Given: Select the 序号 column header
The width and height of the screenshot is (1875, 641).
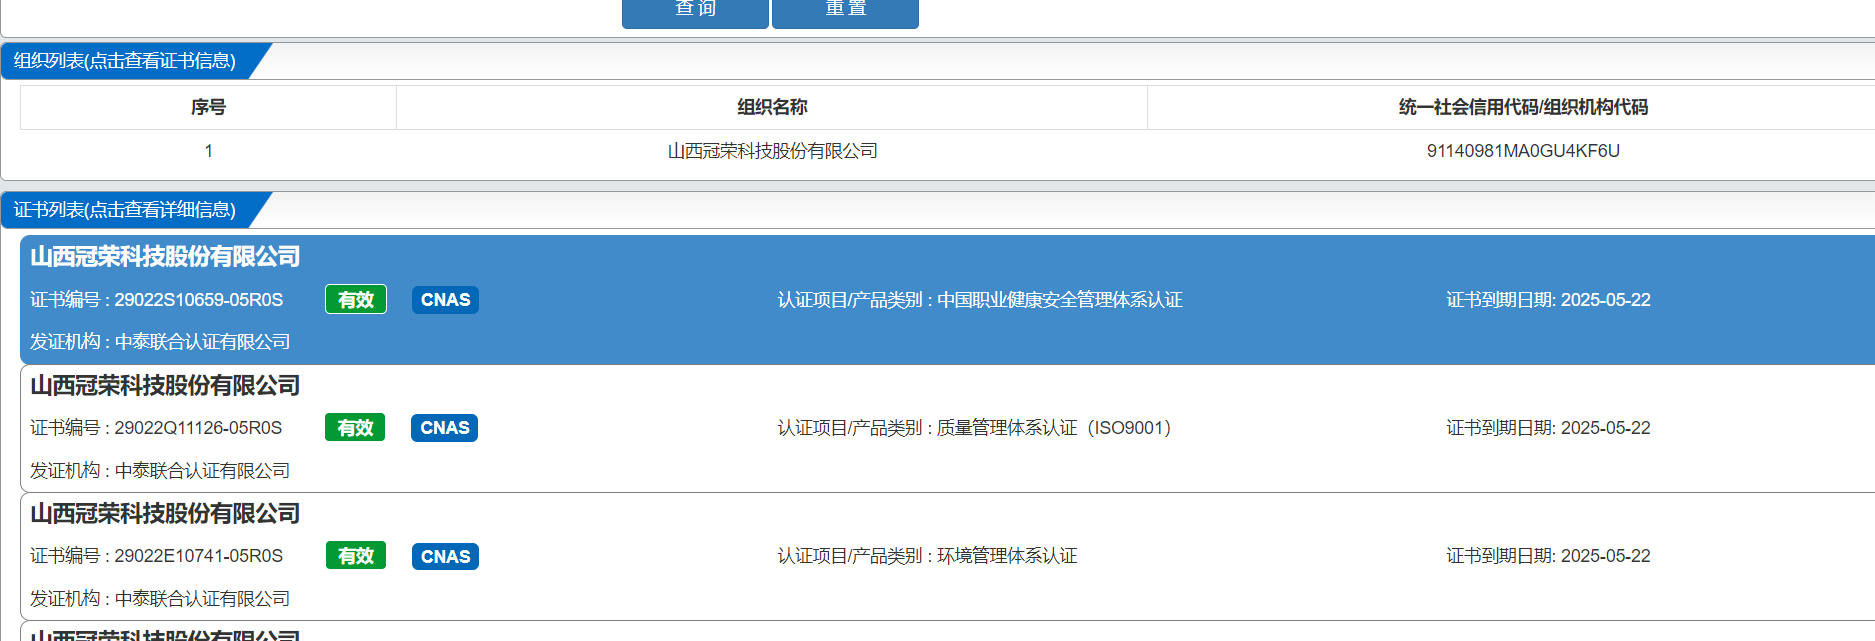Looking at the screenshot, I should [208, 107].
